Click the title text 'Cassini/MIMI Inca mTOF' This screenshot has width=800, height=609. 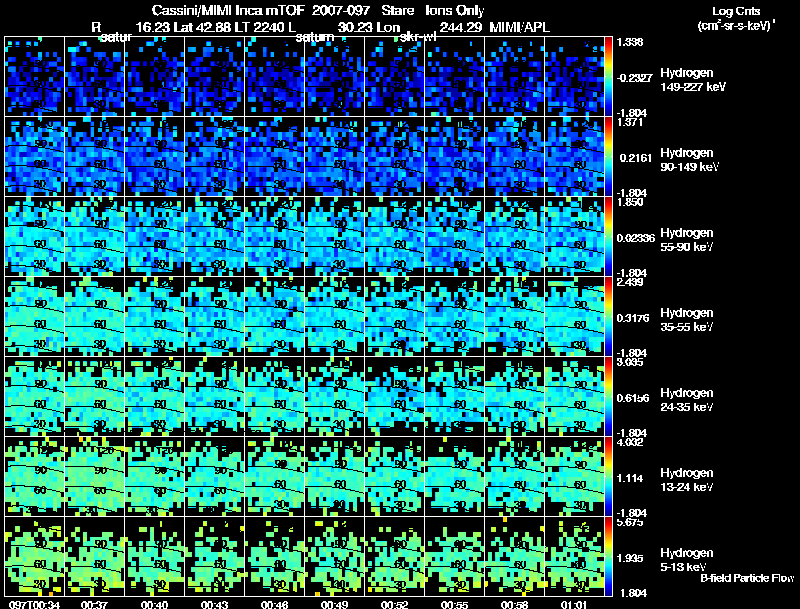pyautogui.click(x=228, y=11)
